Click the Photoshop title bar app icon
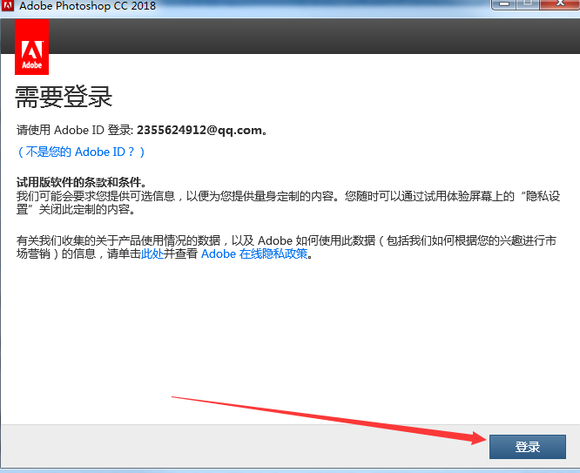The image size is (580, 473). tap(7, 5)
